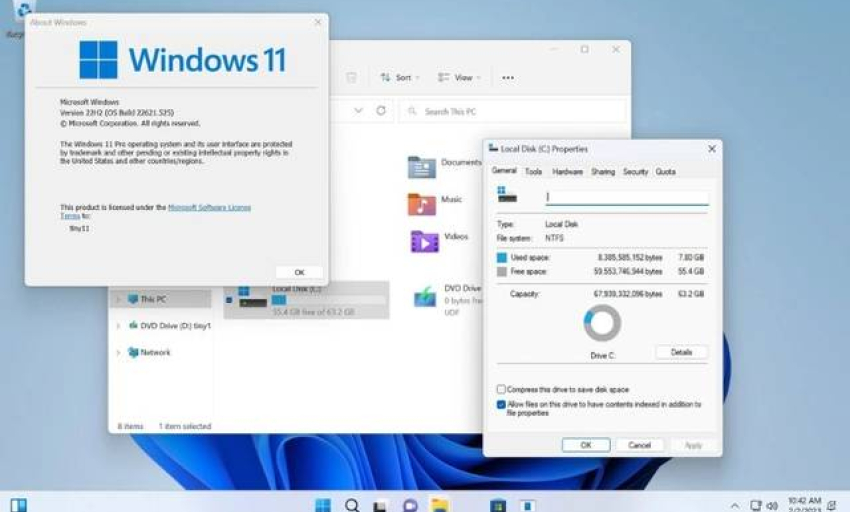The width and height of the screenshot is (850, 512).
Task: Open address bar history dropdown chevron
Action: 358,111
